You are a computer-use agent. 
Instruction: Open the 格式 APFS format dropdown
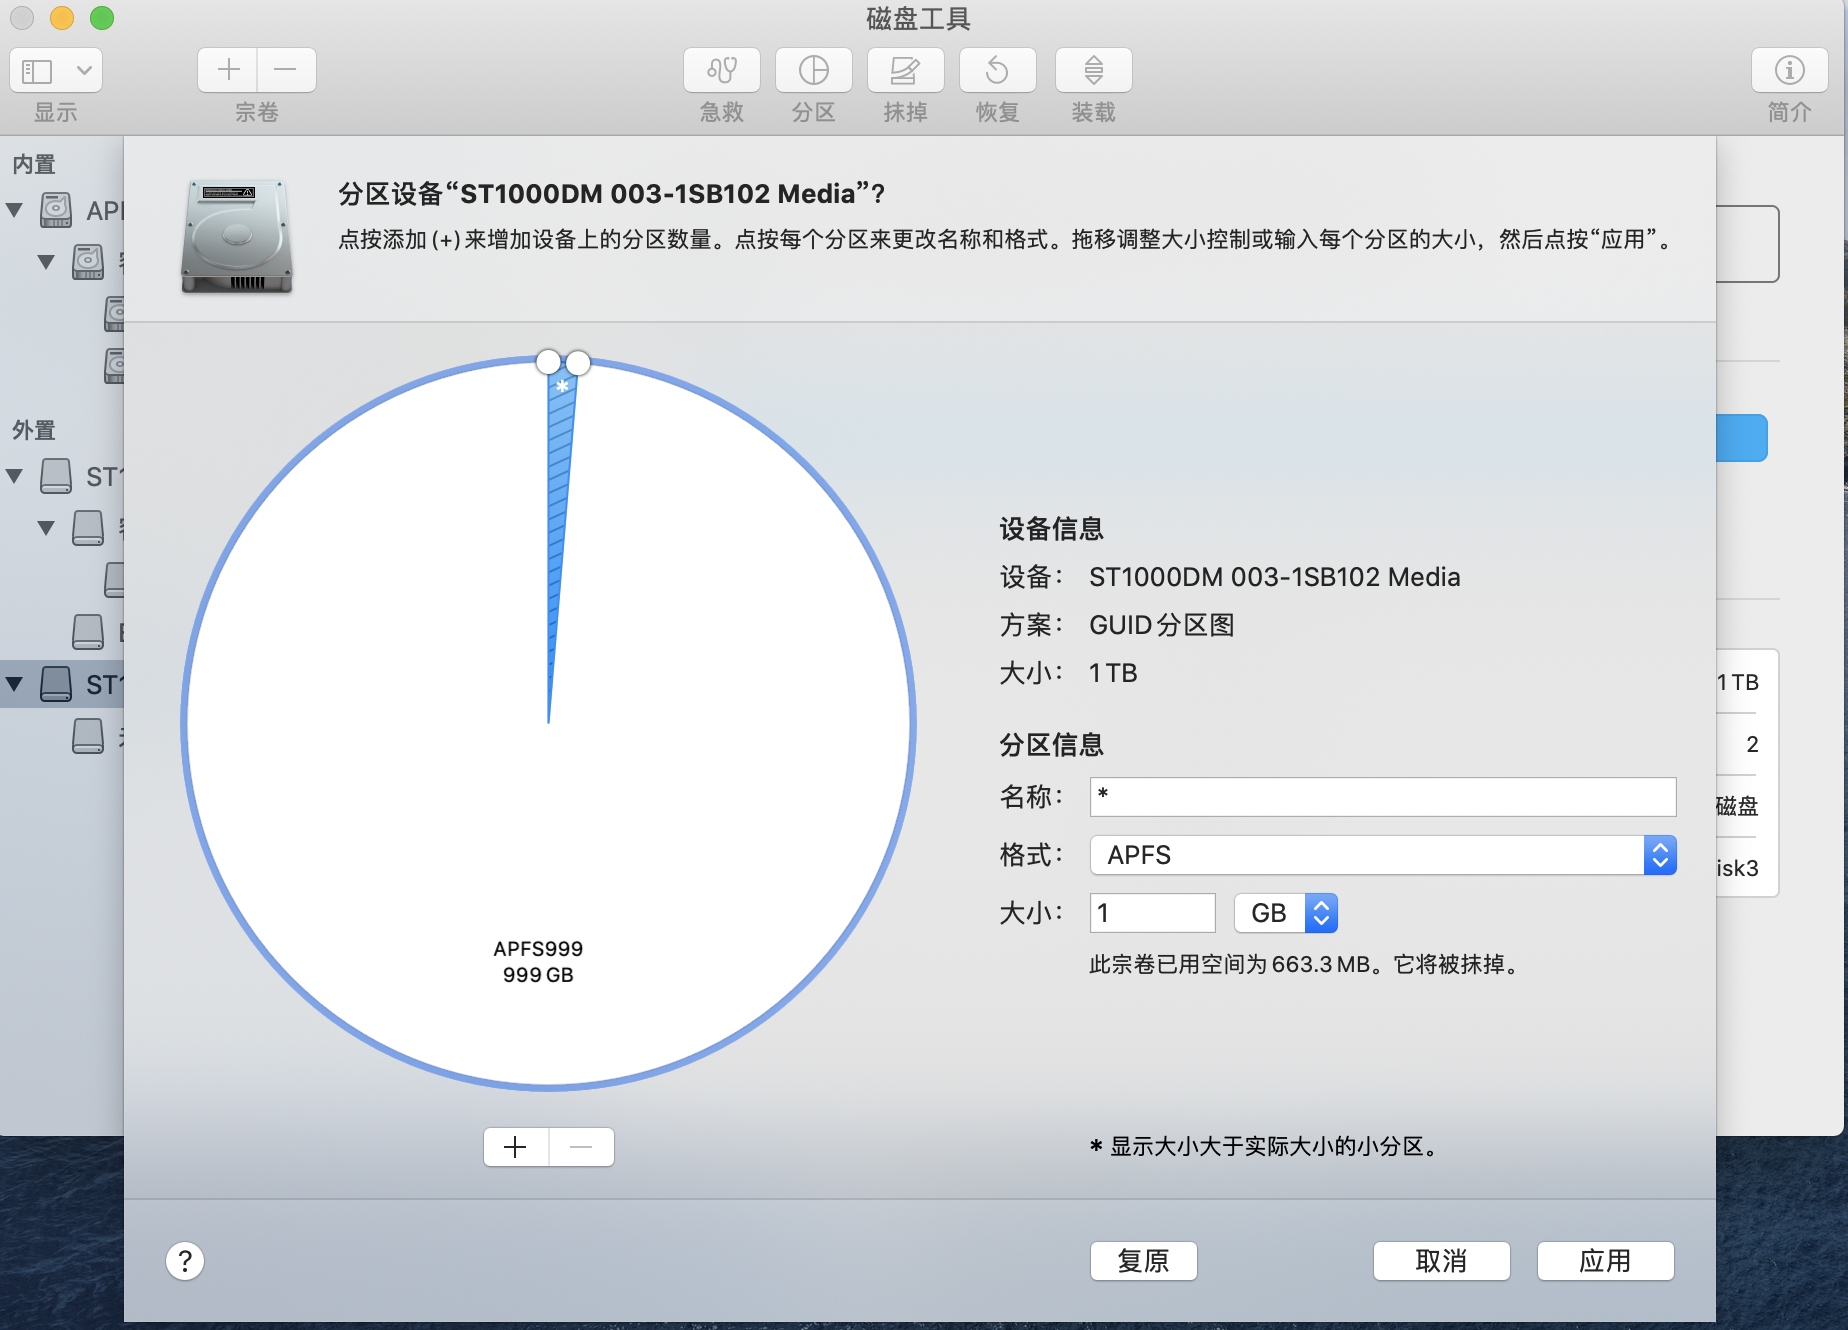click(x=1383, y=855)
